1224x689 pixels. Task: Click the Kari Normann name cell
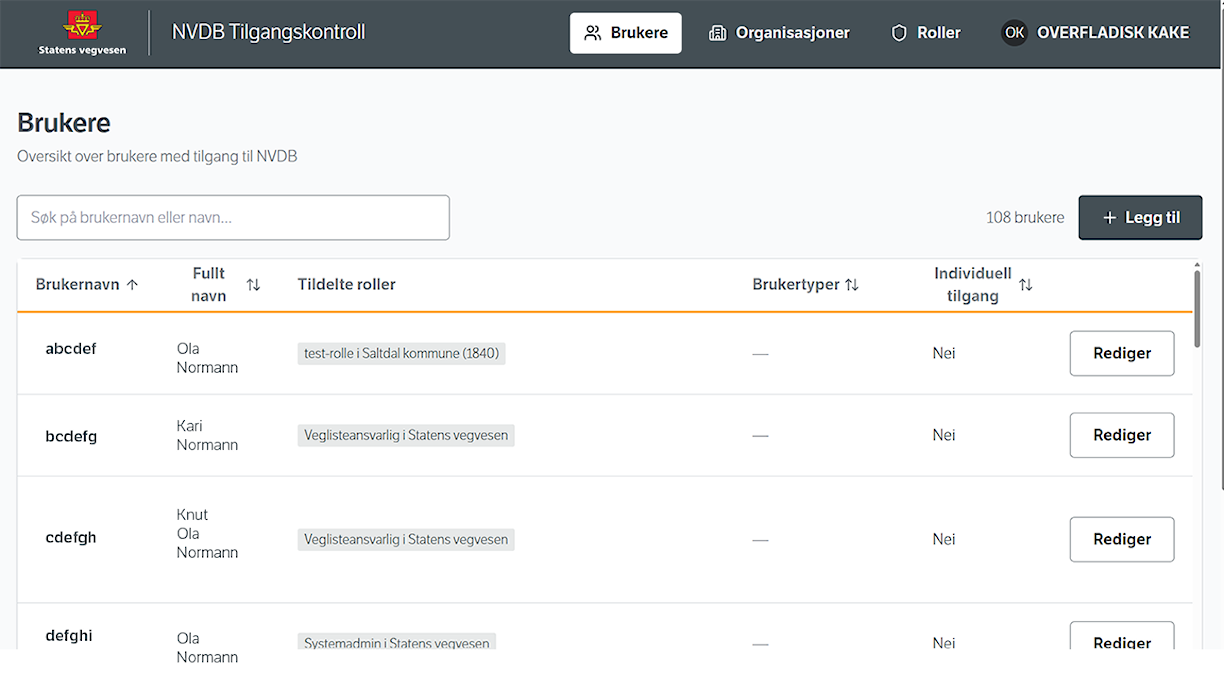(207, 435)
